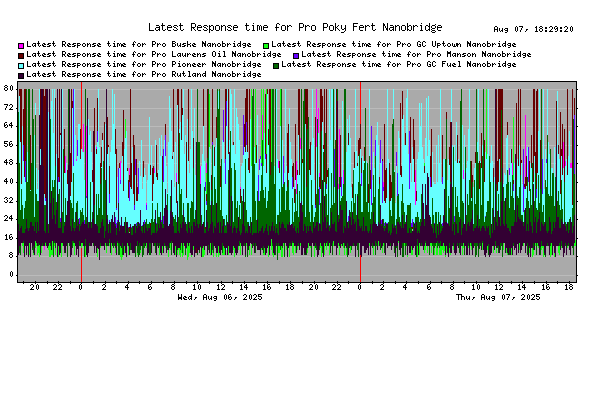Click the red midnight marker line for Aug 06
This screenshot has width=616, height=393.
[81, 182]
